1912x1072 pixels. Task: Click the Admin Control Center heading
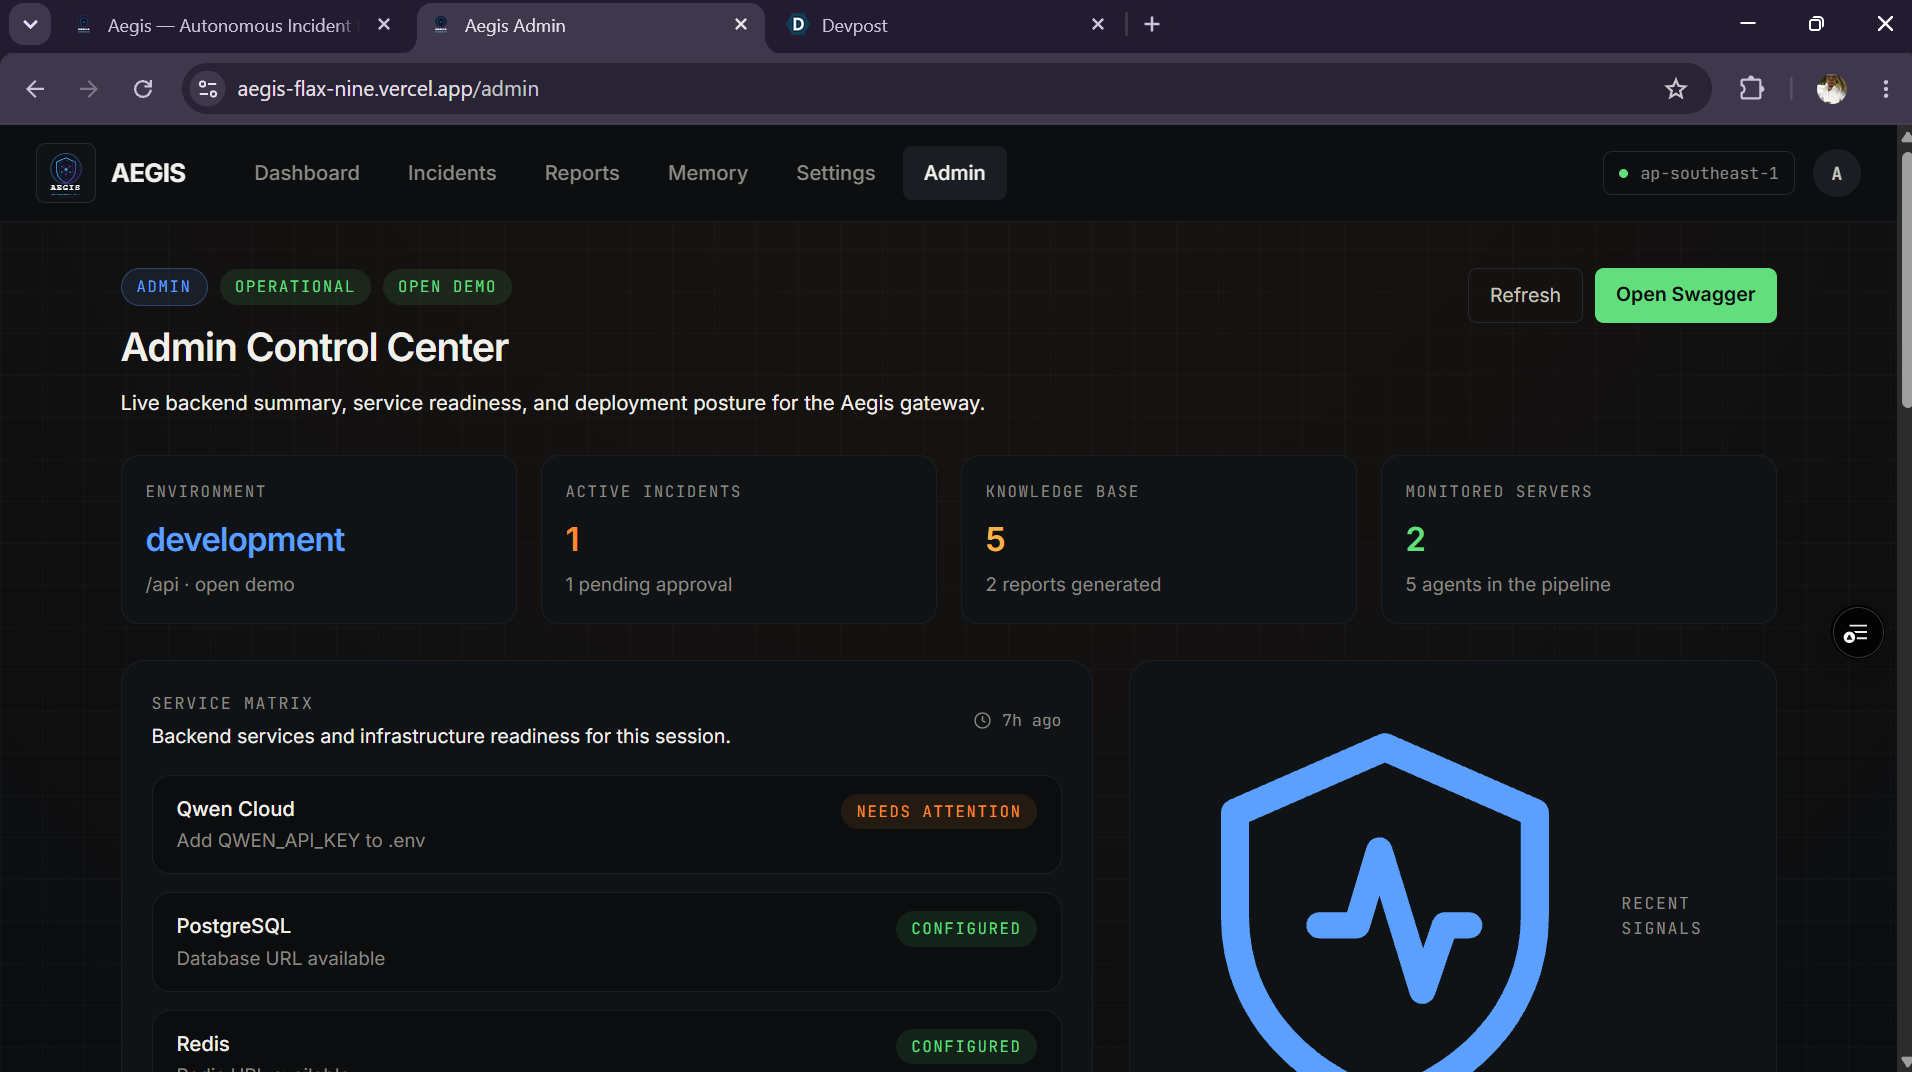(315, 348)
